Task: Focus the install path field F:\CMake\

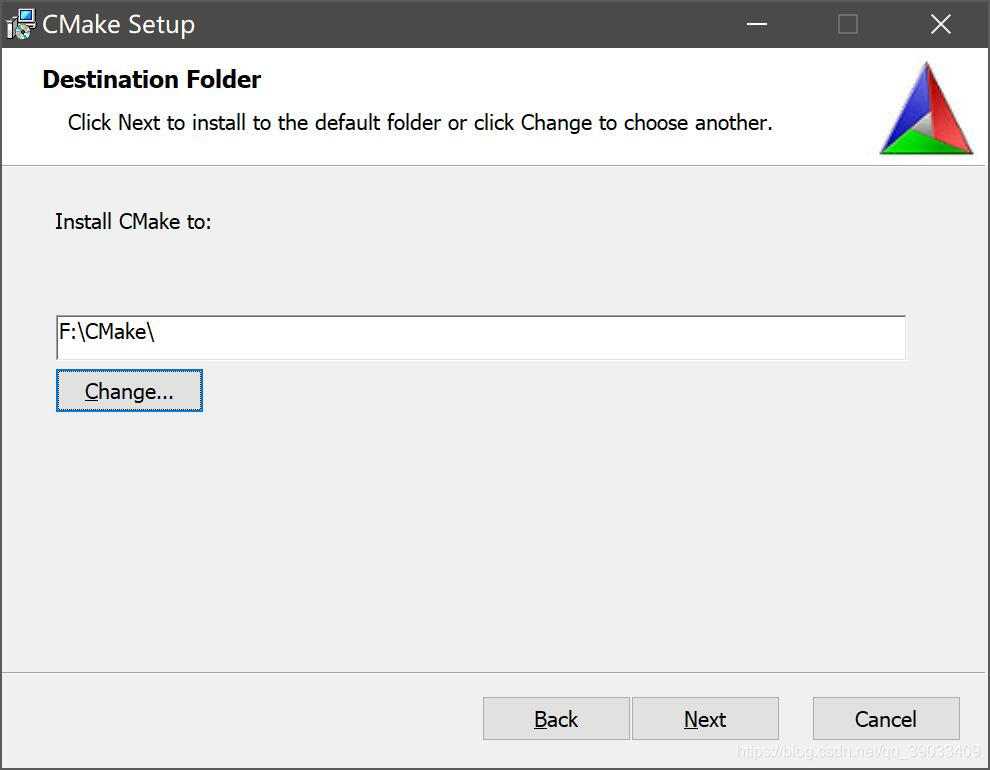Action: click(x=481, y=338)
